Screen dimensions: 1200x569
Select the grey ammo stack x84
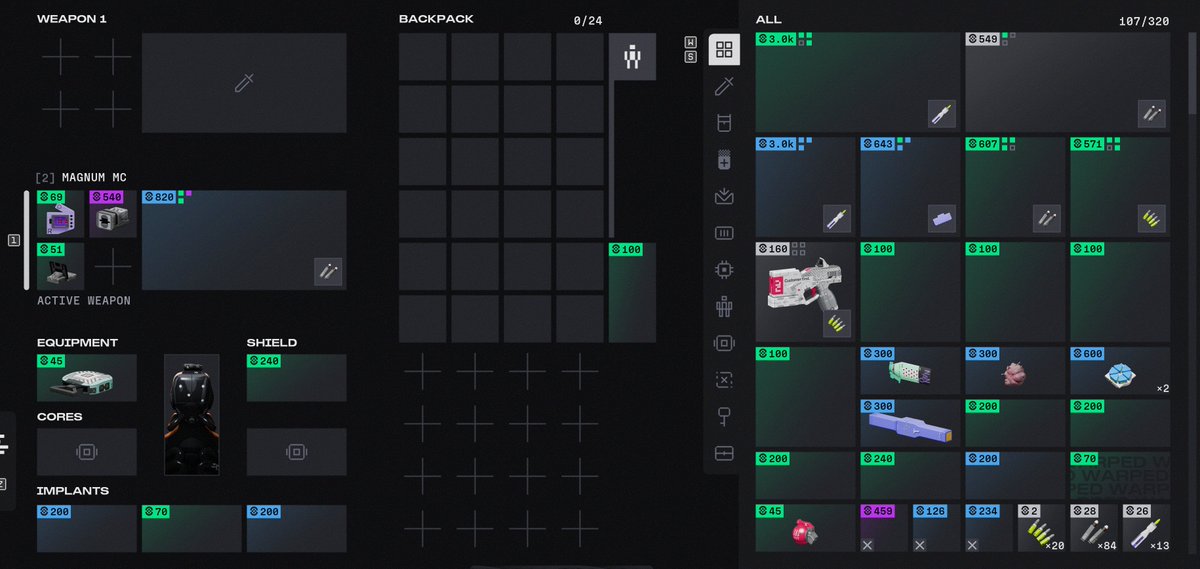(1094, 528)
